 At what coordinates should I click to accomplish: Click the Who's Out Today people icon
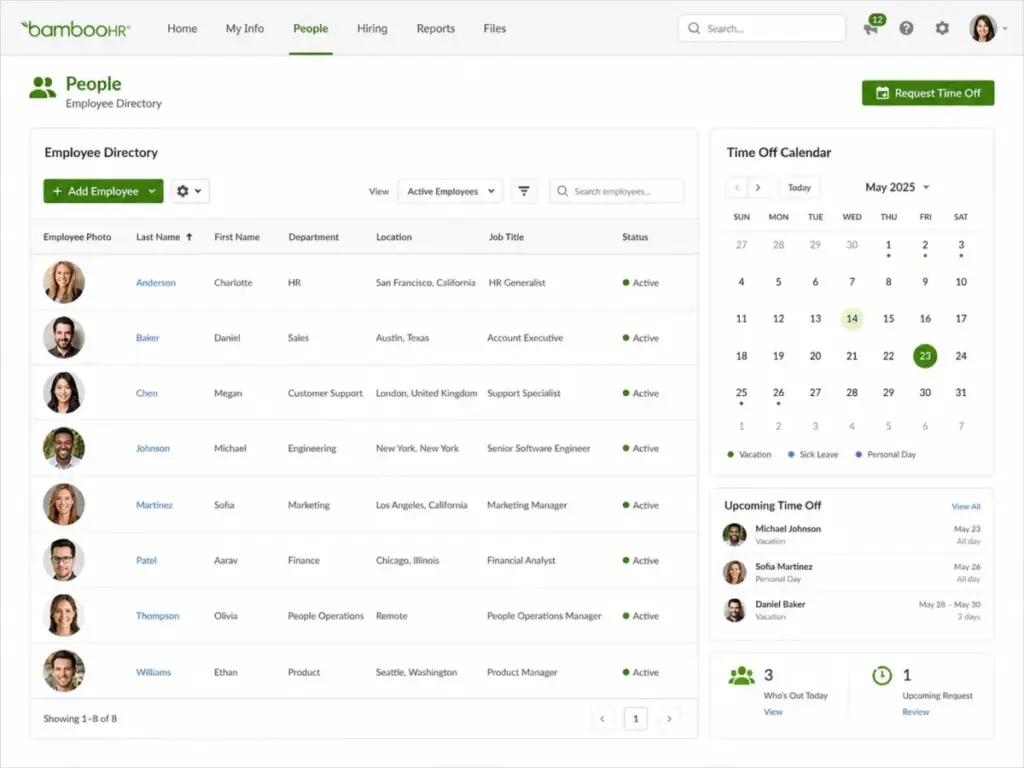741,675
